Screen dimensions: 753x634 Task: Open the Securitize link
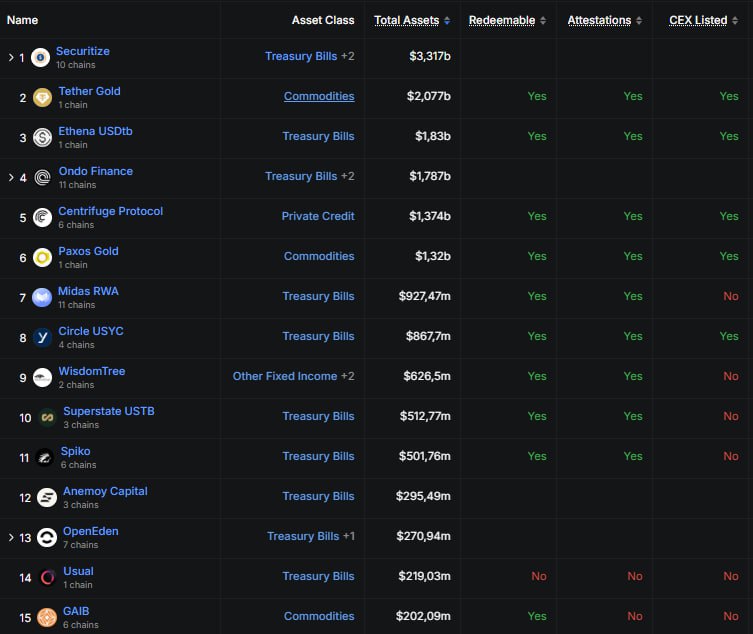coord(83,51)
